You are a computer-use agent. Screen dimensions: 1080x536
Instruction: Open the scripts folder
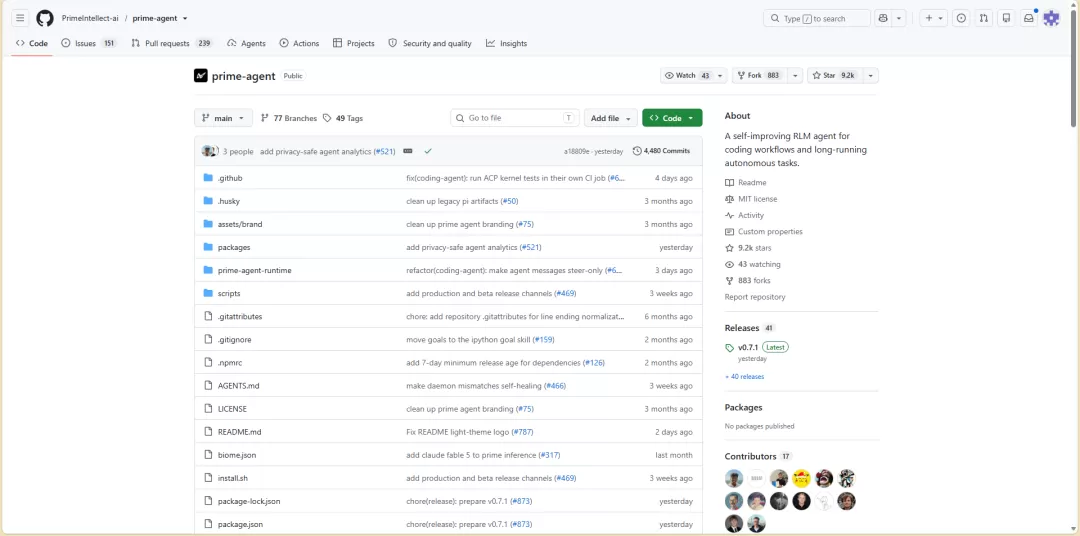tap(229, 293)
